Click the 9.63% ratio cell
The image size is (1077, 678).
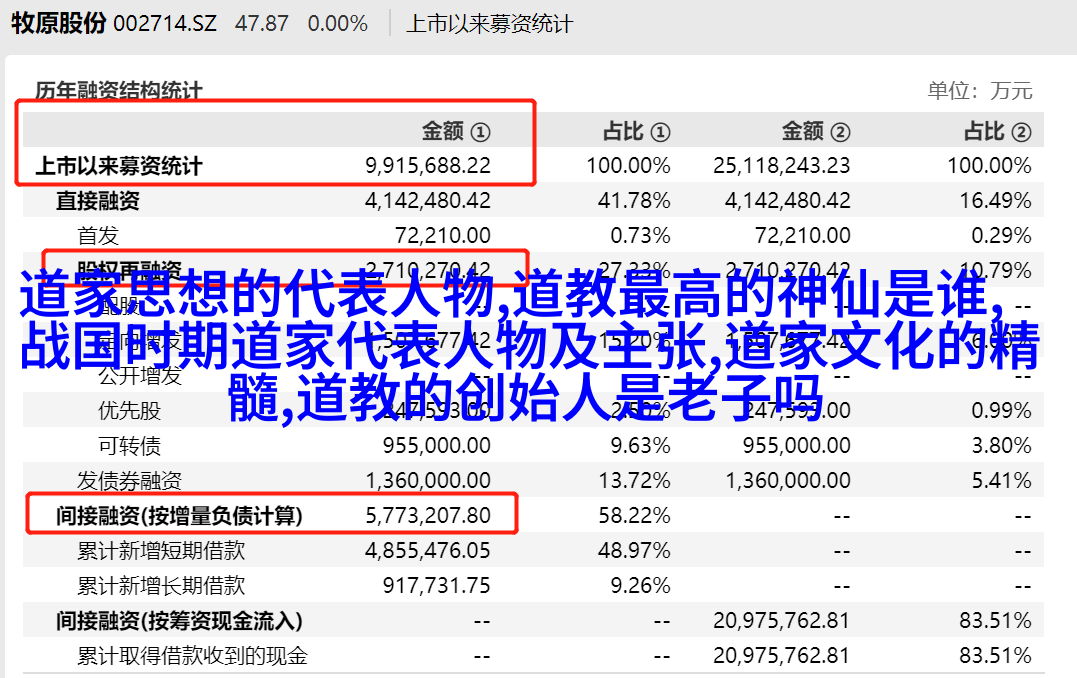pyautogui.click(x=640, y=446)
